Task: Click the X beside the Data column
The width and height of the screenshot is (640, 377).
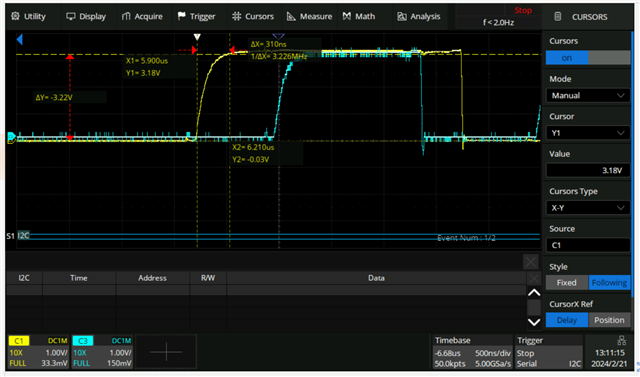Action: (x=533, y=279)
